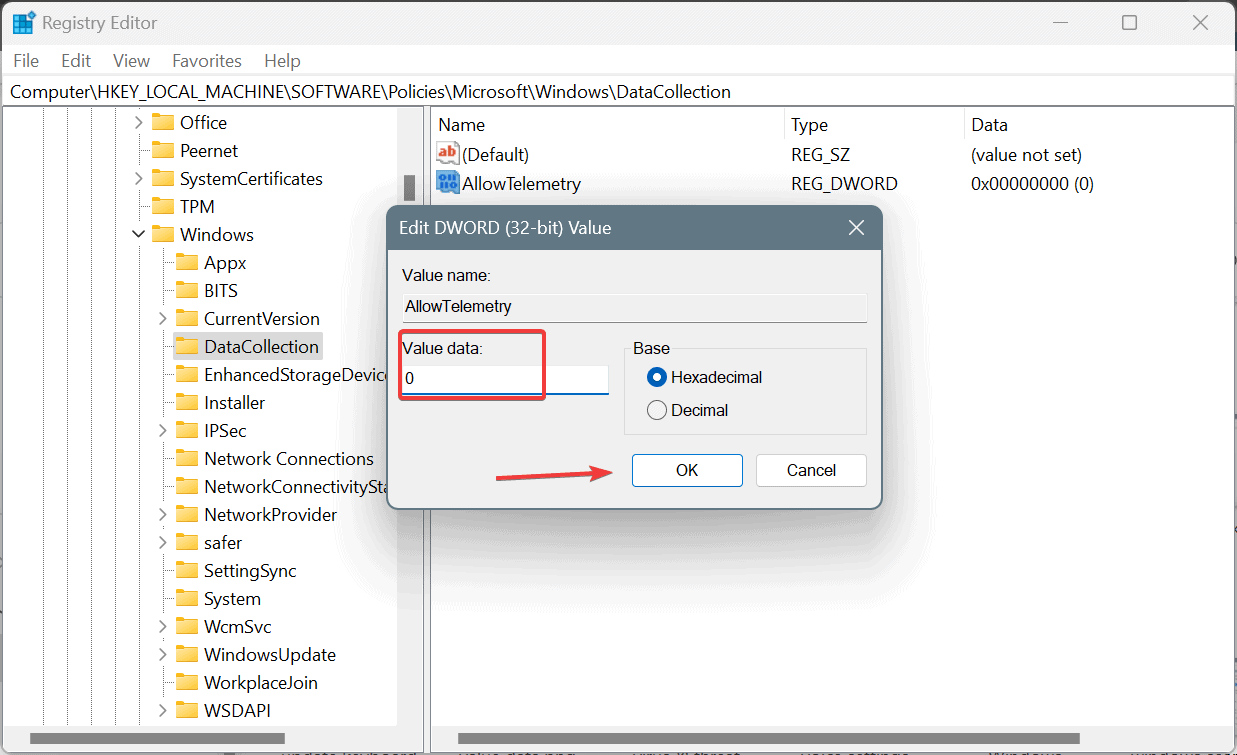Click the Network Connections folder icon
The width and height of the screenshot is (1237, 755).
187,458
